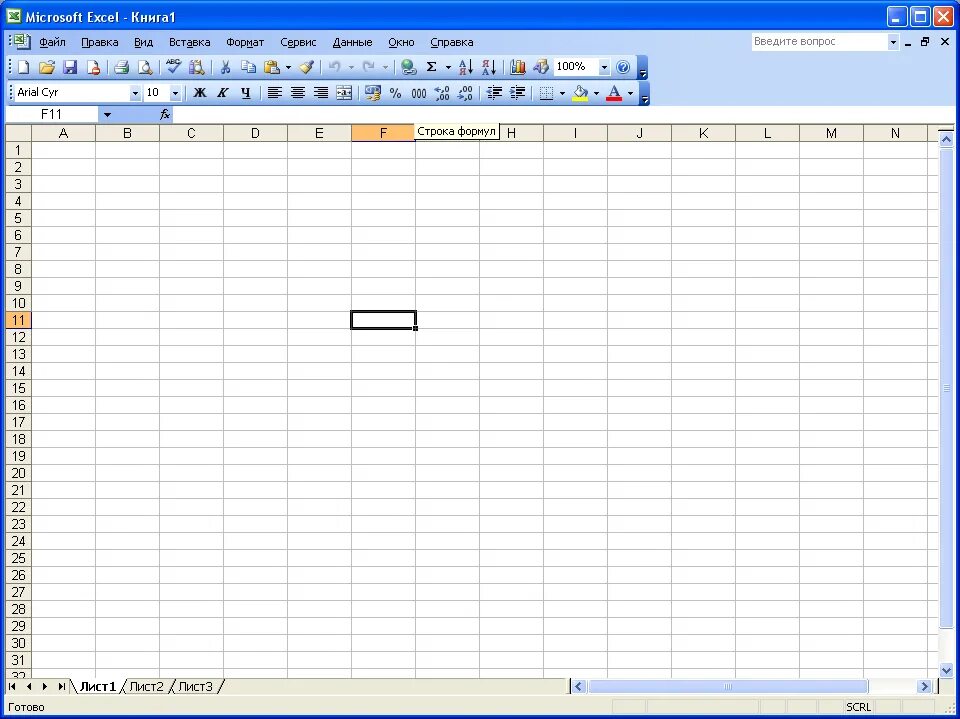
Task: Copy the selected cells
Action: (248, 67)
